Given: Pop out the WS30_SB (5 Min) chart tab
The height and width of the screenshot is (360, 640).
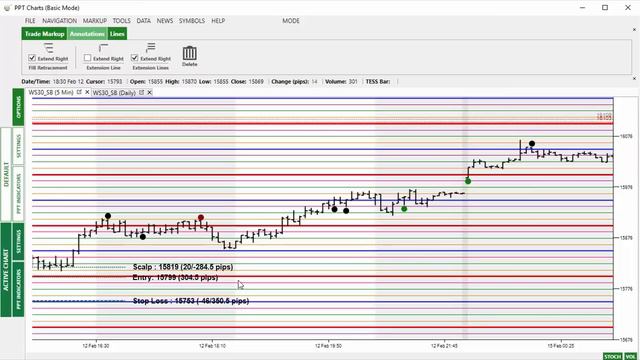Looking at the screenshot, I should point(79,92).
